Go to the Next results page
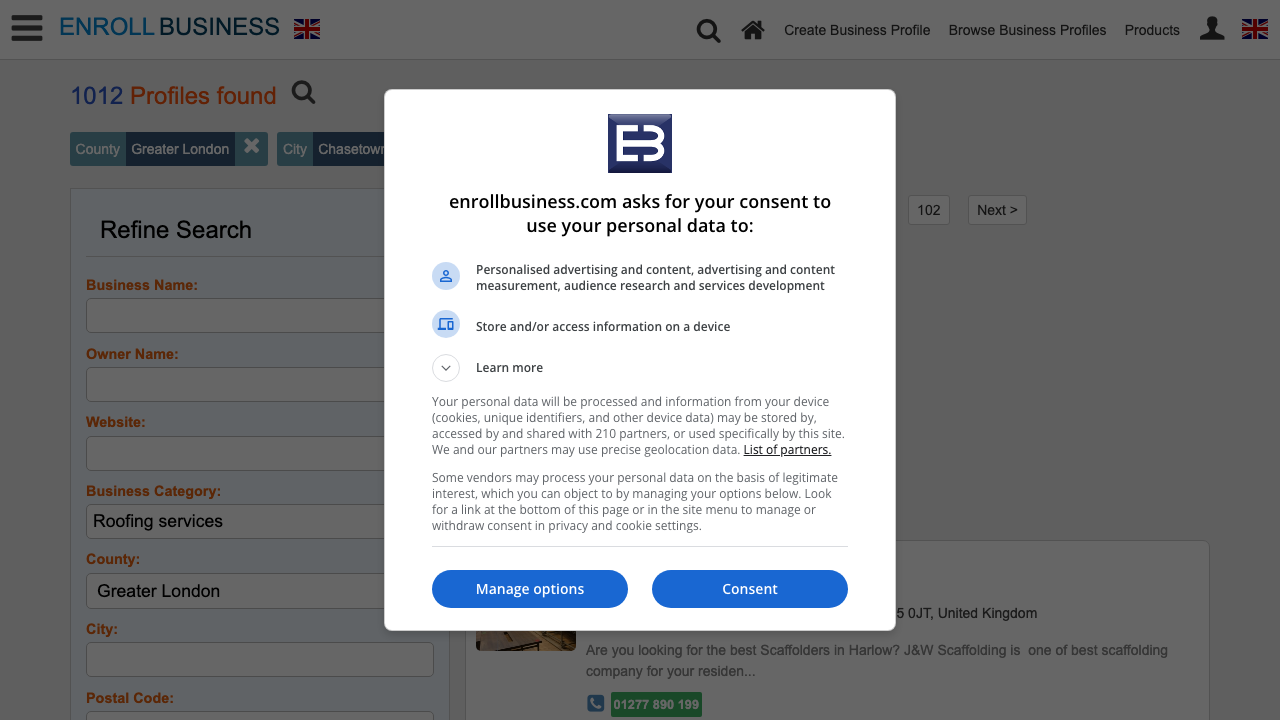The height and width of the screenshot is (720, 1280). (x=997, y=210)
